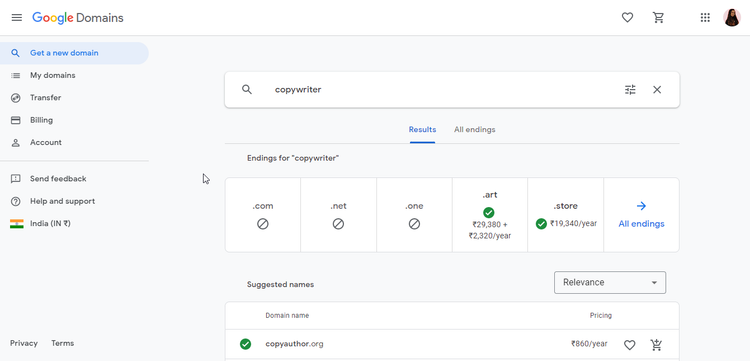This screenshot has width=750, height=361.
Task: Clear the search with X icon
Action: tap(657, 89)
